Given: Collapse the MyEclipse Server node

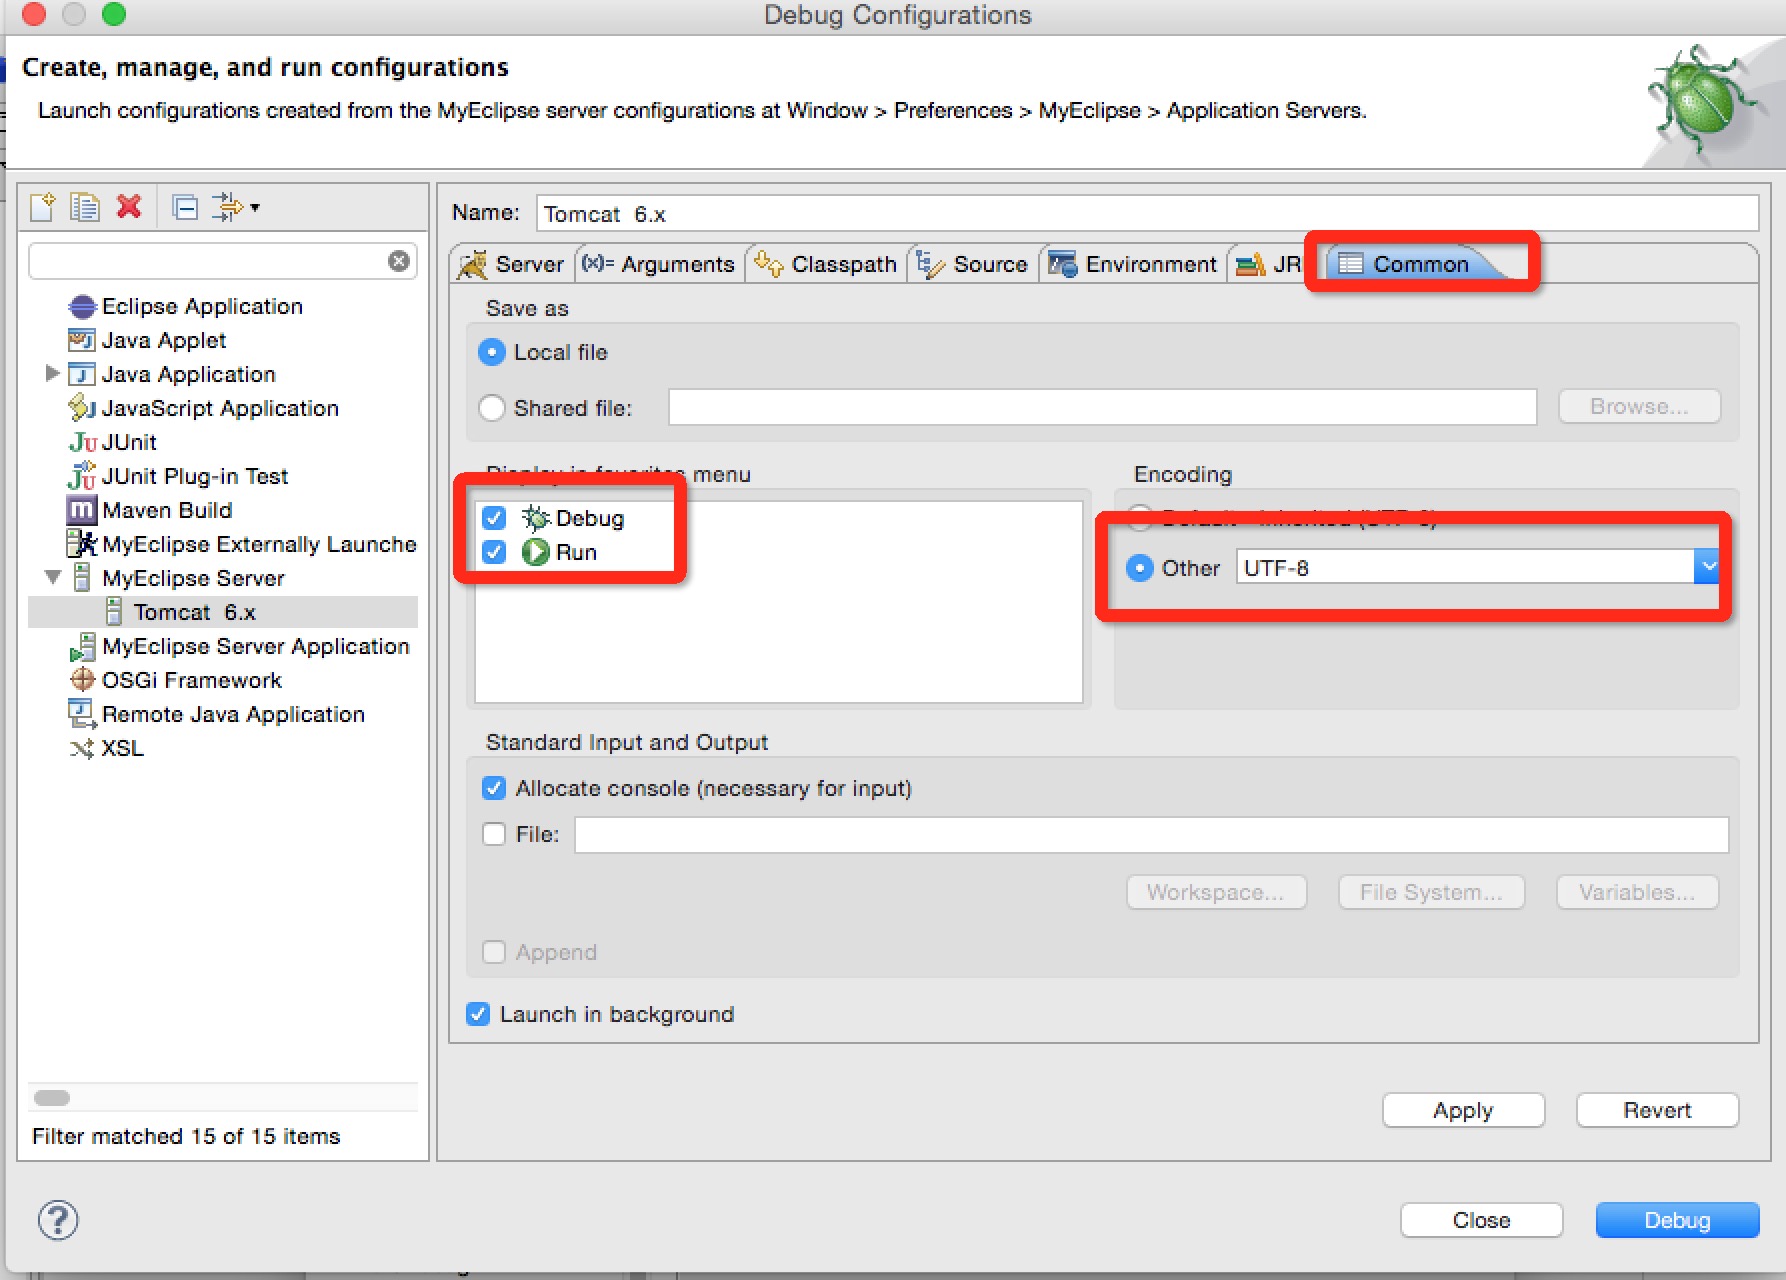Looking at the screenshot, I should [53, 577].
